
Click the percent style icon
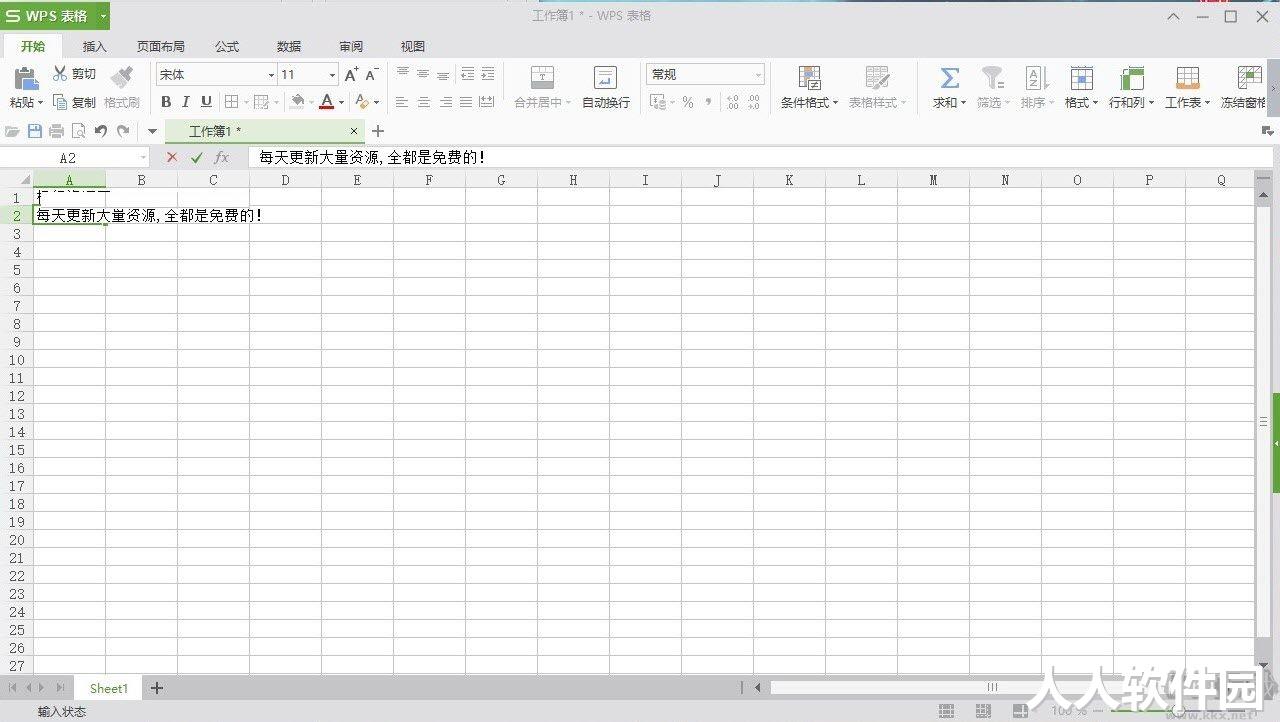688,102
